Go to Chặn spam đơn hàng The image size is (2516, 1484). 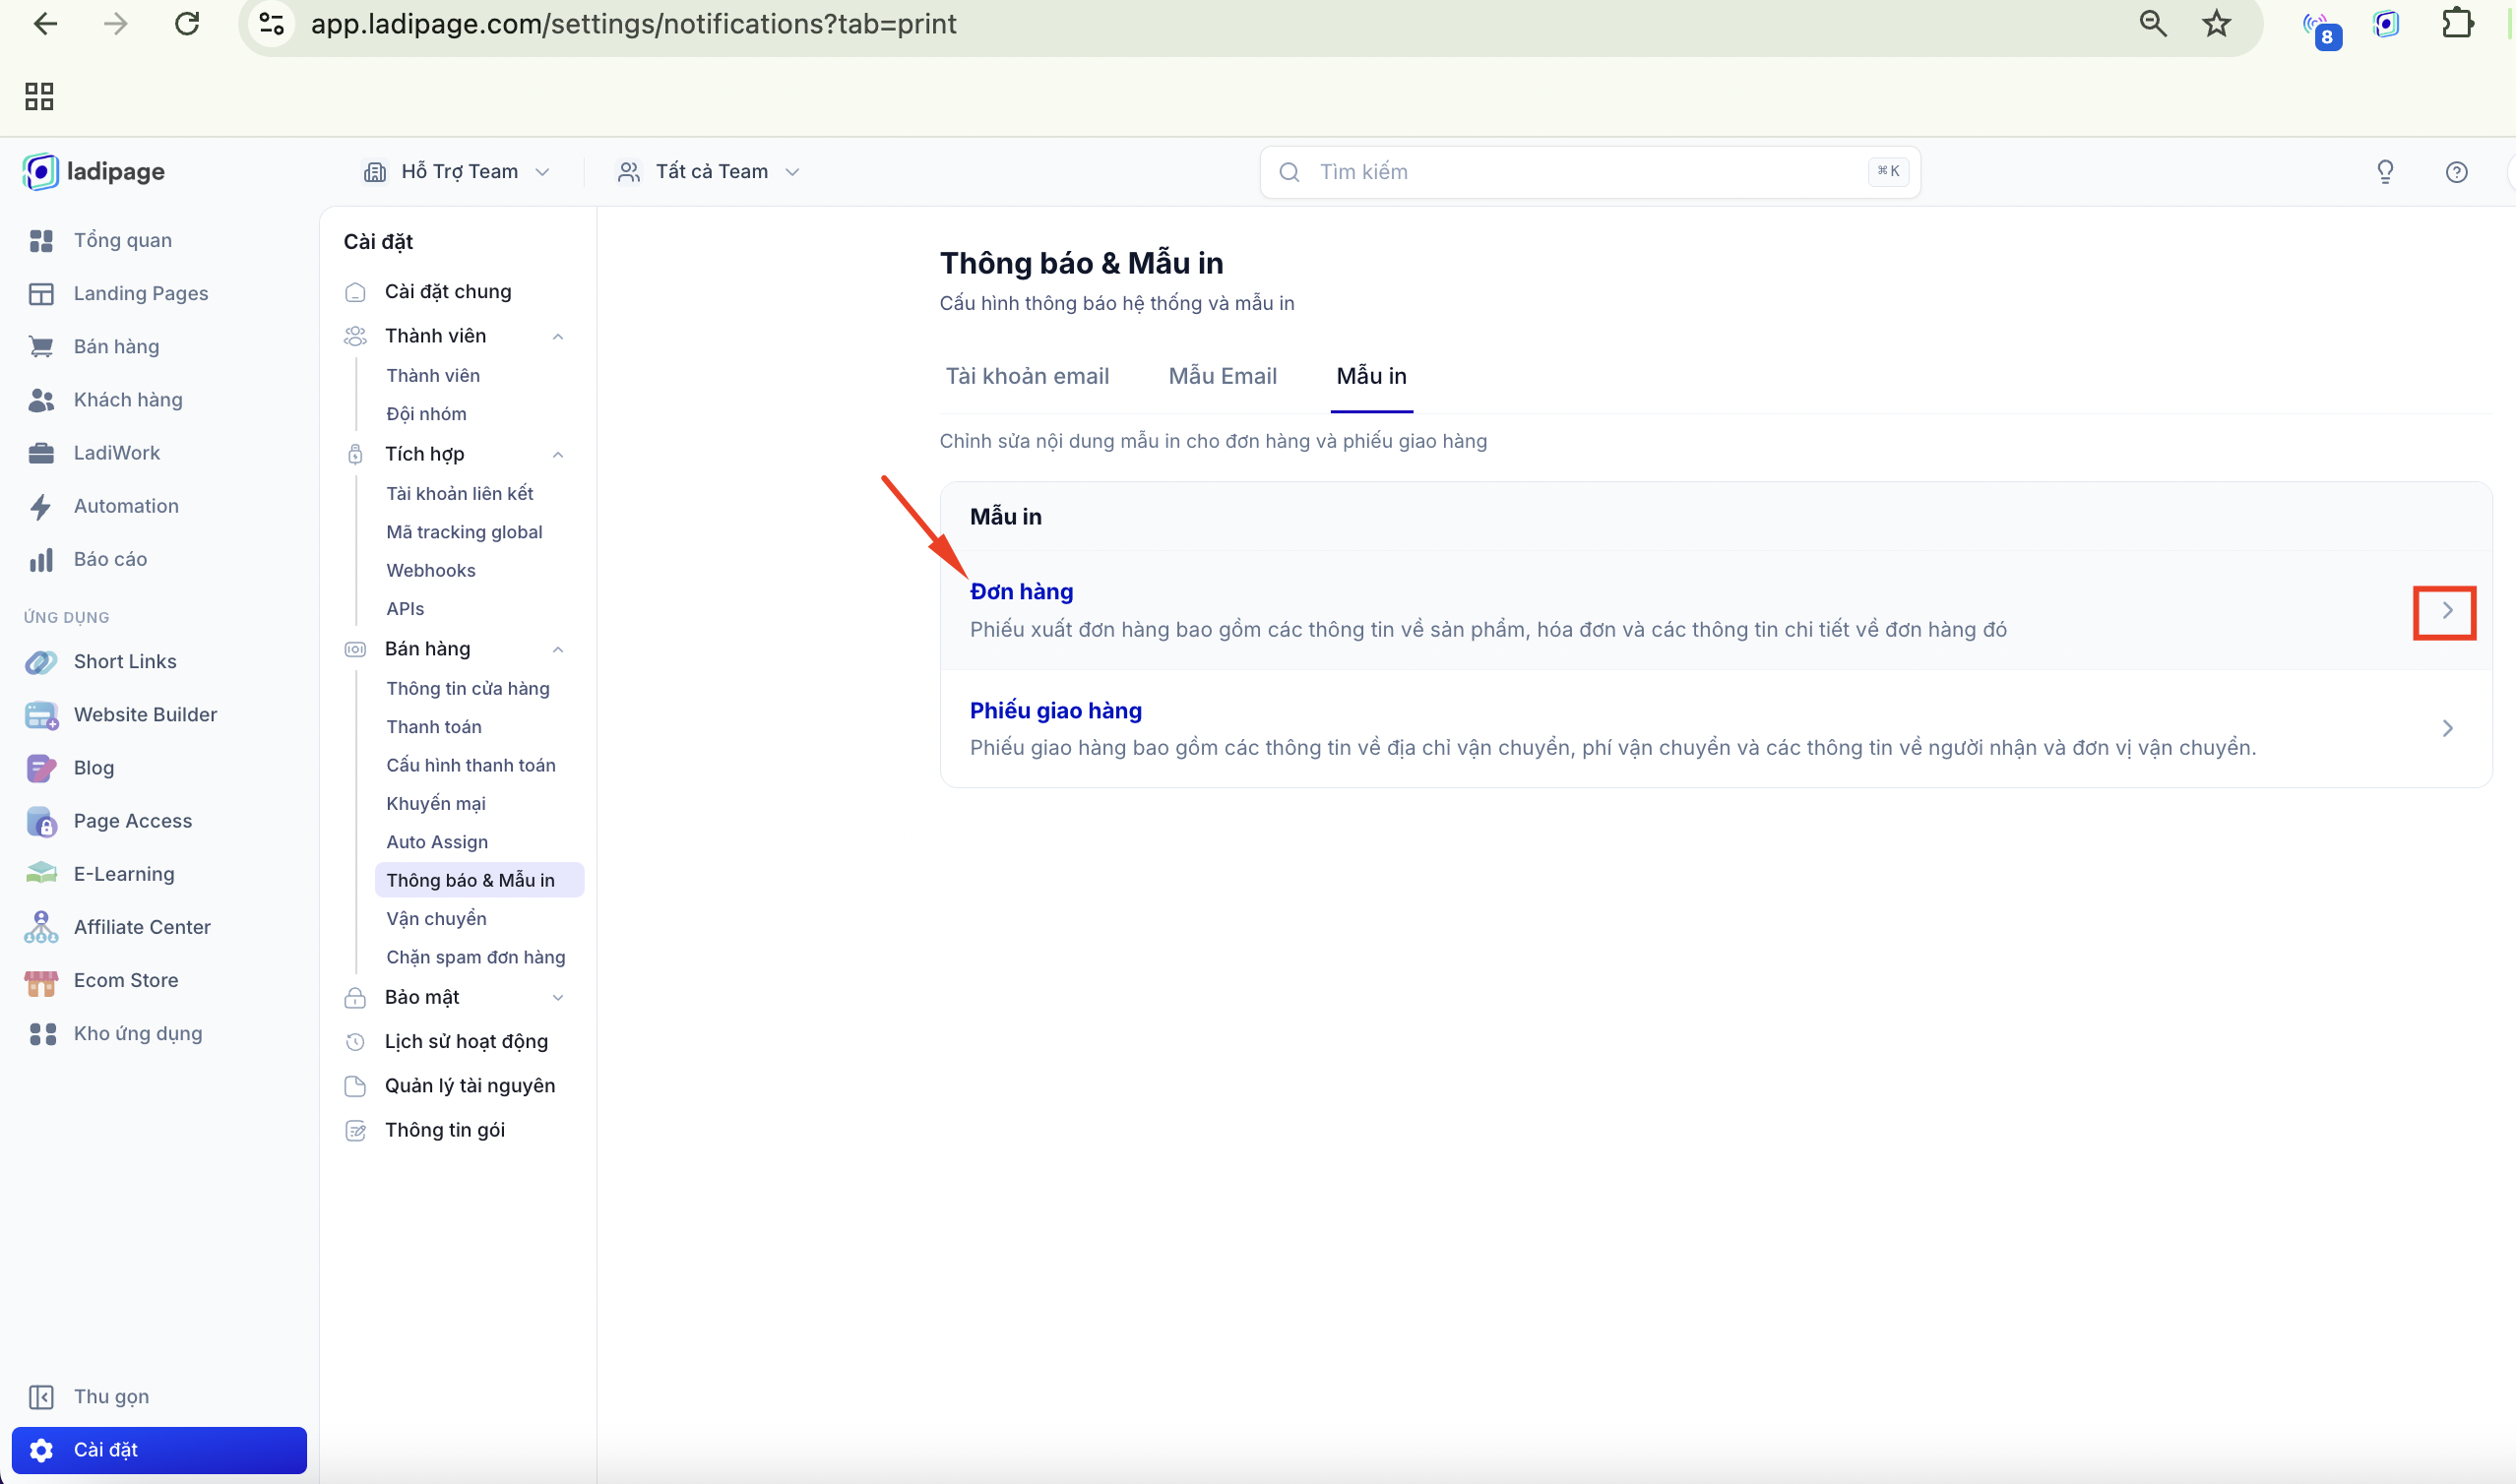[x=476, y=957]
